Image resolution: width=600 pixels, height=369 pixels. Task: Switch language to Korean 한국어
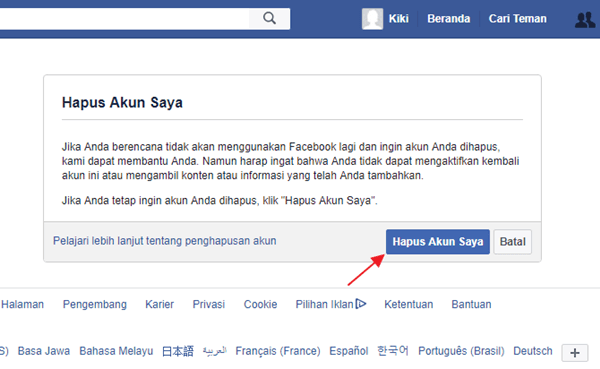click(x=393, y=351)
